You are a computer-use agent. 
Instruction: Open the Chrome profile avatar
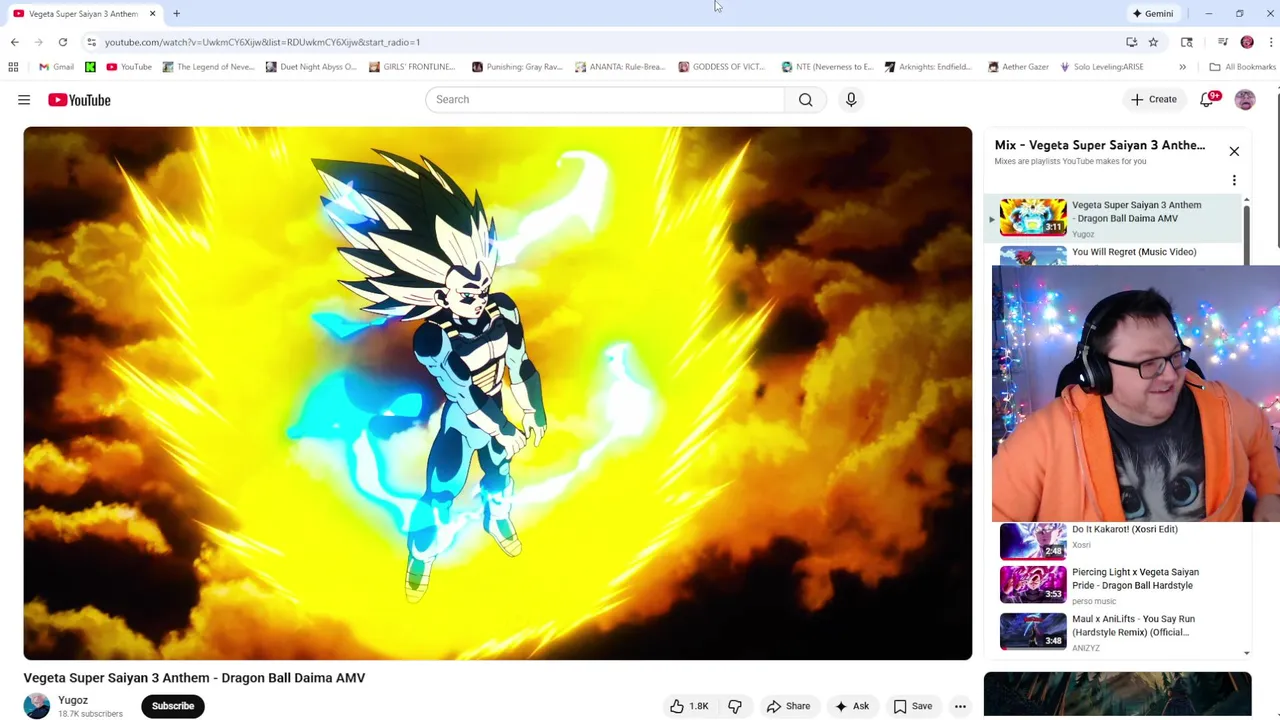click(1247, 42)
